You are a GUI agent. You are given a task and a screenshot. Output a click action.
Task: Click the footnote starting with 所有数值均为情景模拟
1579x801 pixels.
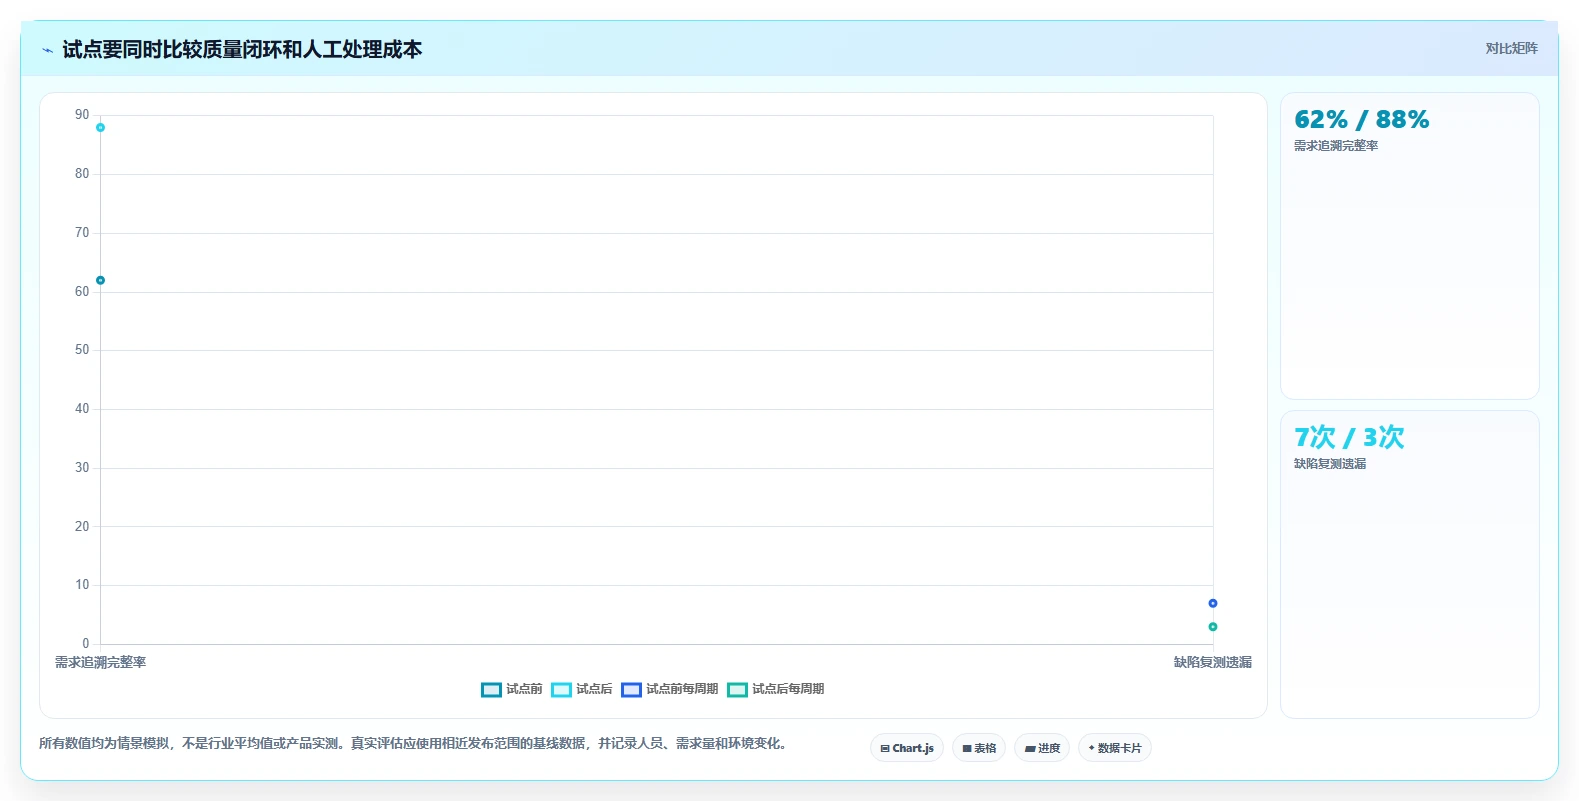(415, 743)
